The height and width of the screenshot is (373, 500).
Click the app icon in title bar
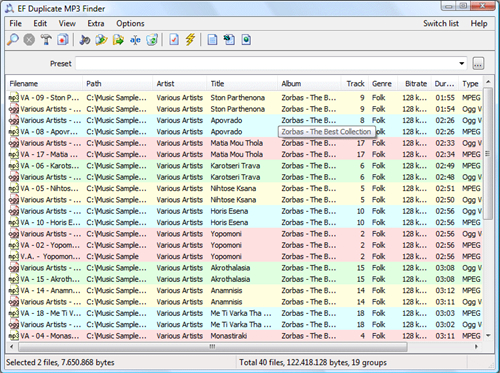click(9, 8)
